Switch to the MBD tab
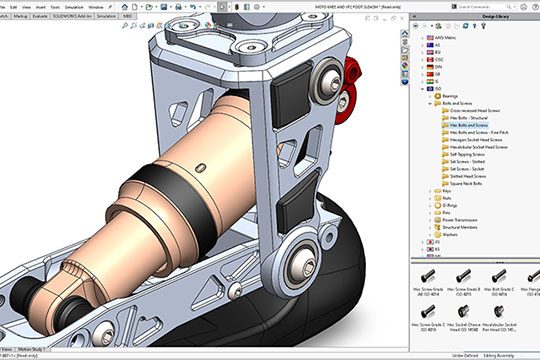Screen dimensions: 540x360 click(x=127, y=16)
